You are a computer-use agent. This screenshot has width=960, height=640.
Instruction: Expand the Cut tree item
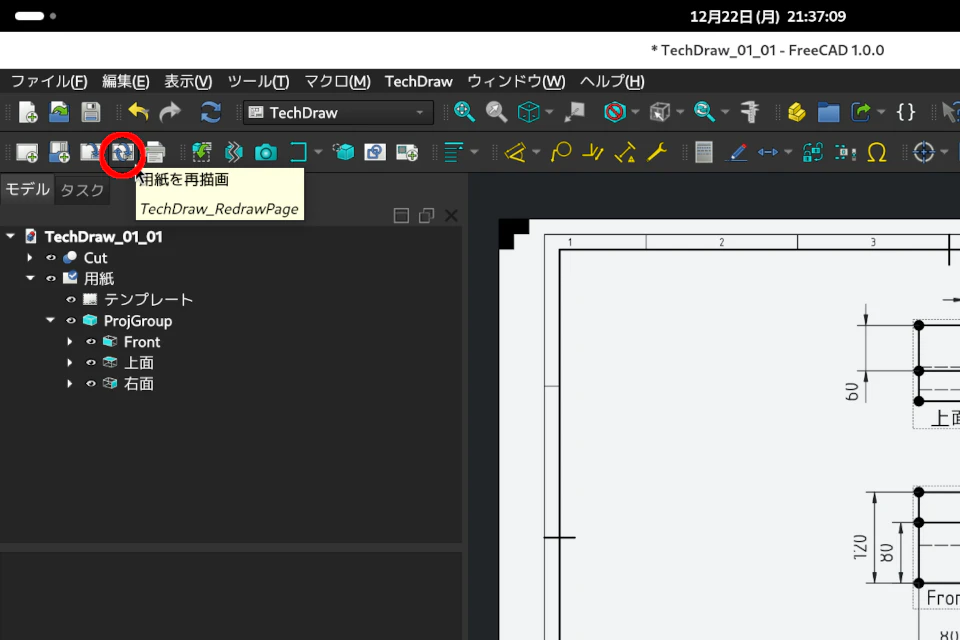click(x=30, y=258)
